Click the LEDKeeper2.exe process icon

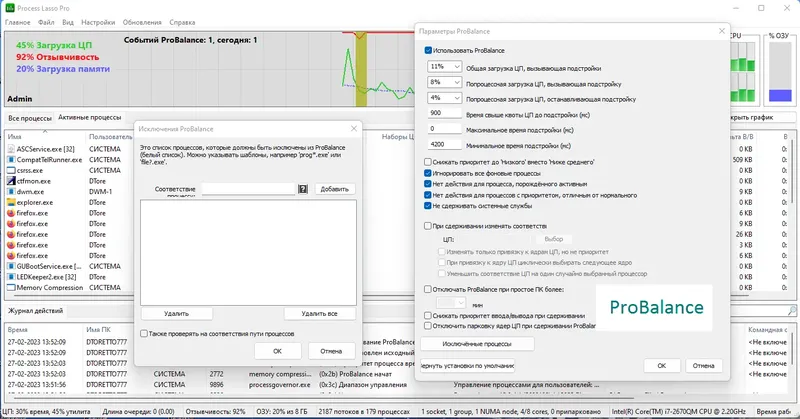[11, 277]
